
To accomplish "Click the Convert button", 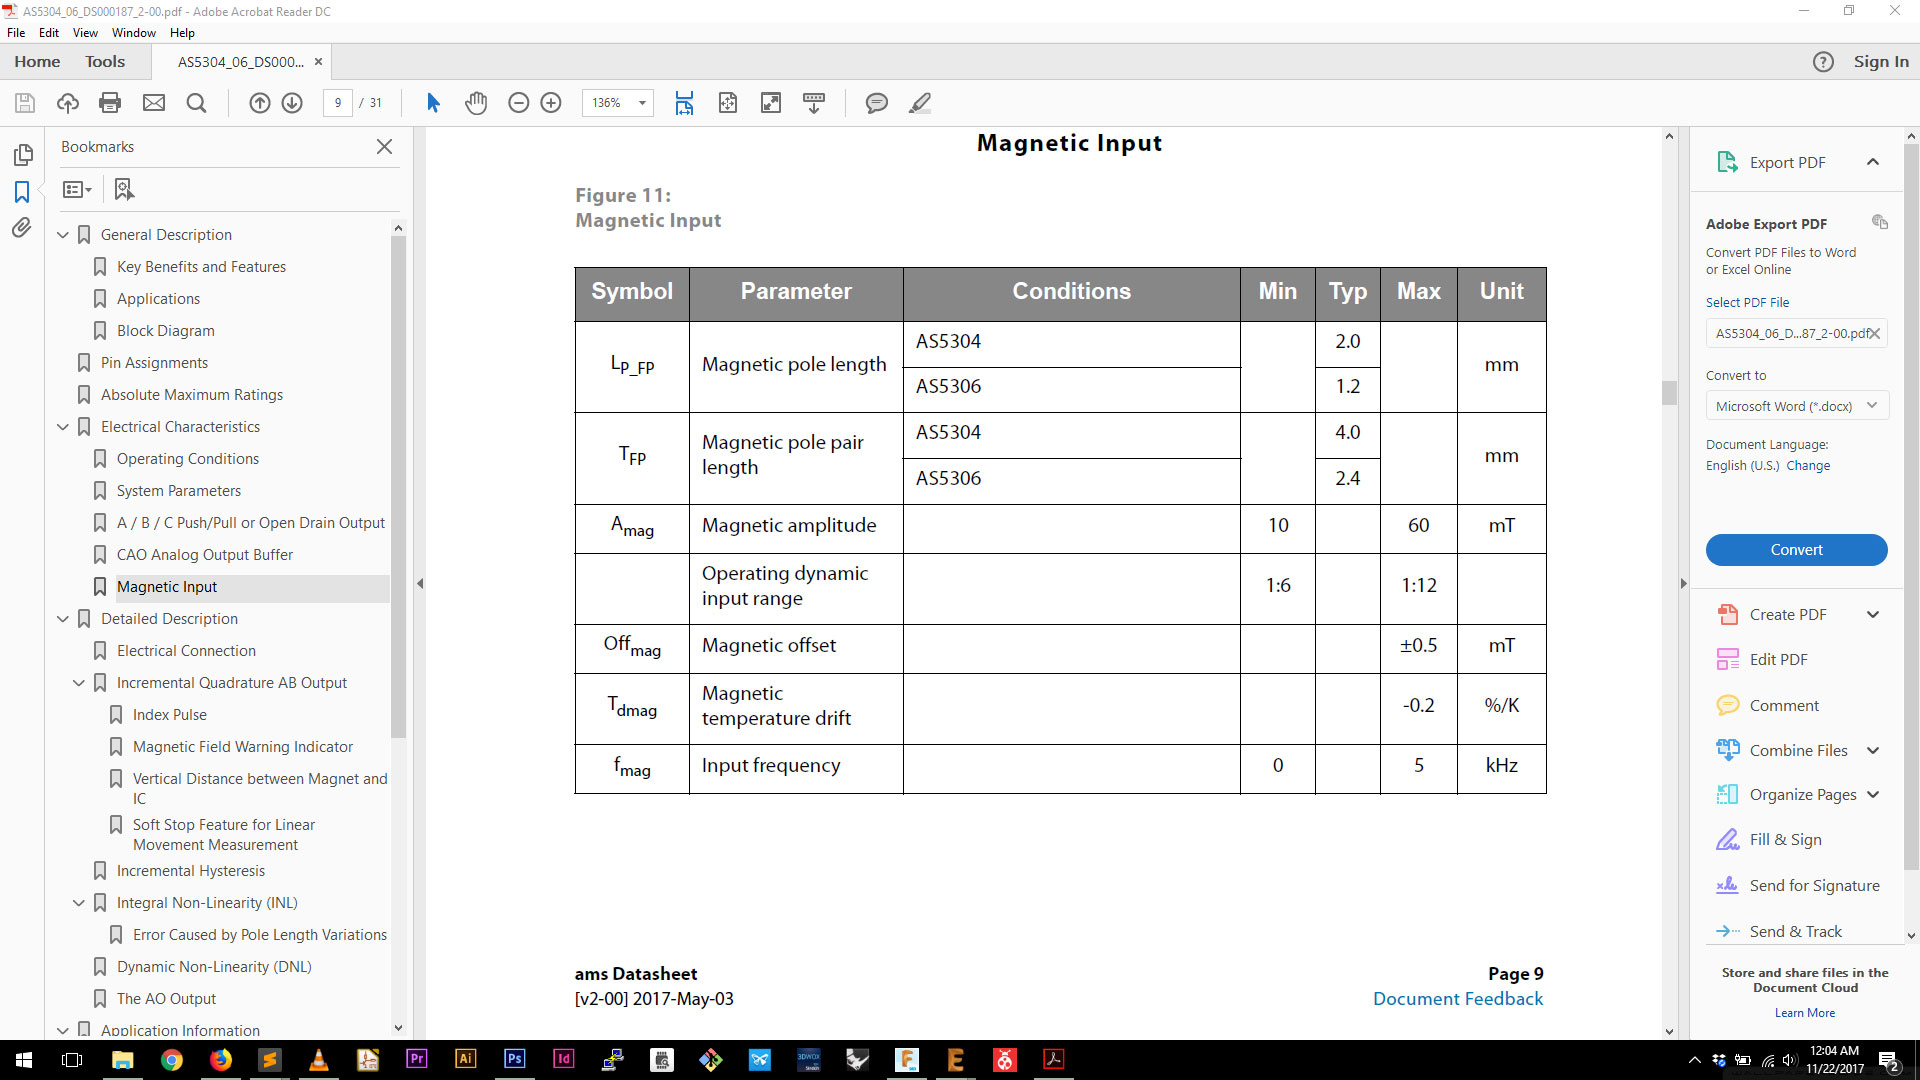I will (x=1796, y=550).
